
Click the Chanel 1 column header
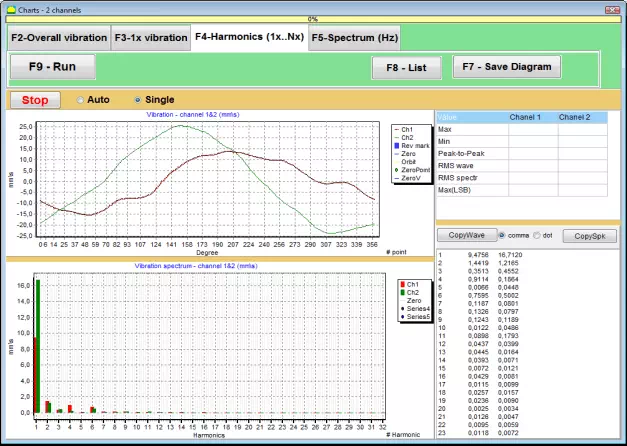[x=533, y=117]
